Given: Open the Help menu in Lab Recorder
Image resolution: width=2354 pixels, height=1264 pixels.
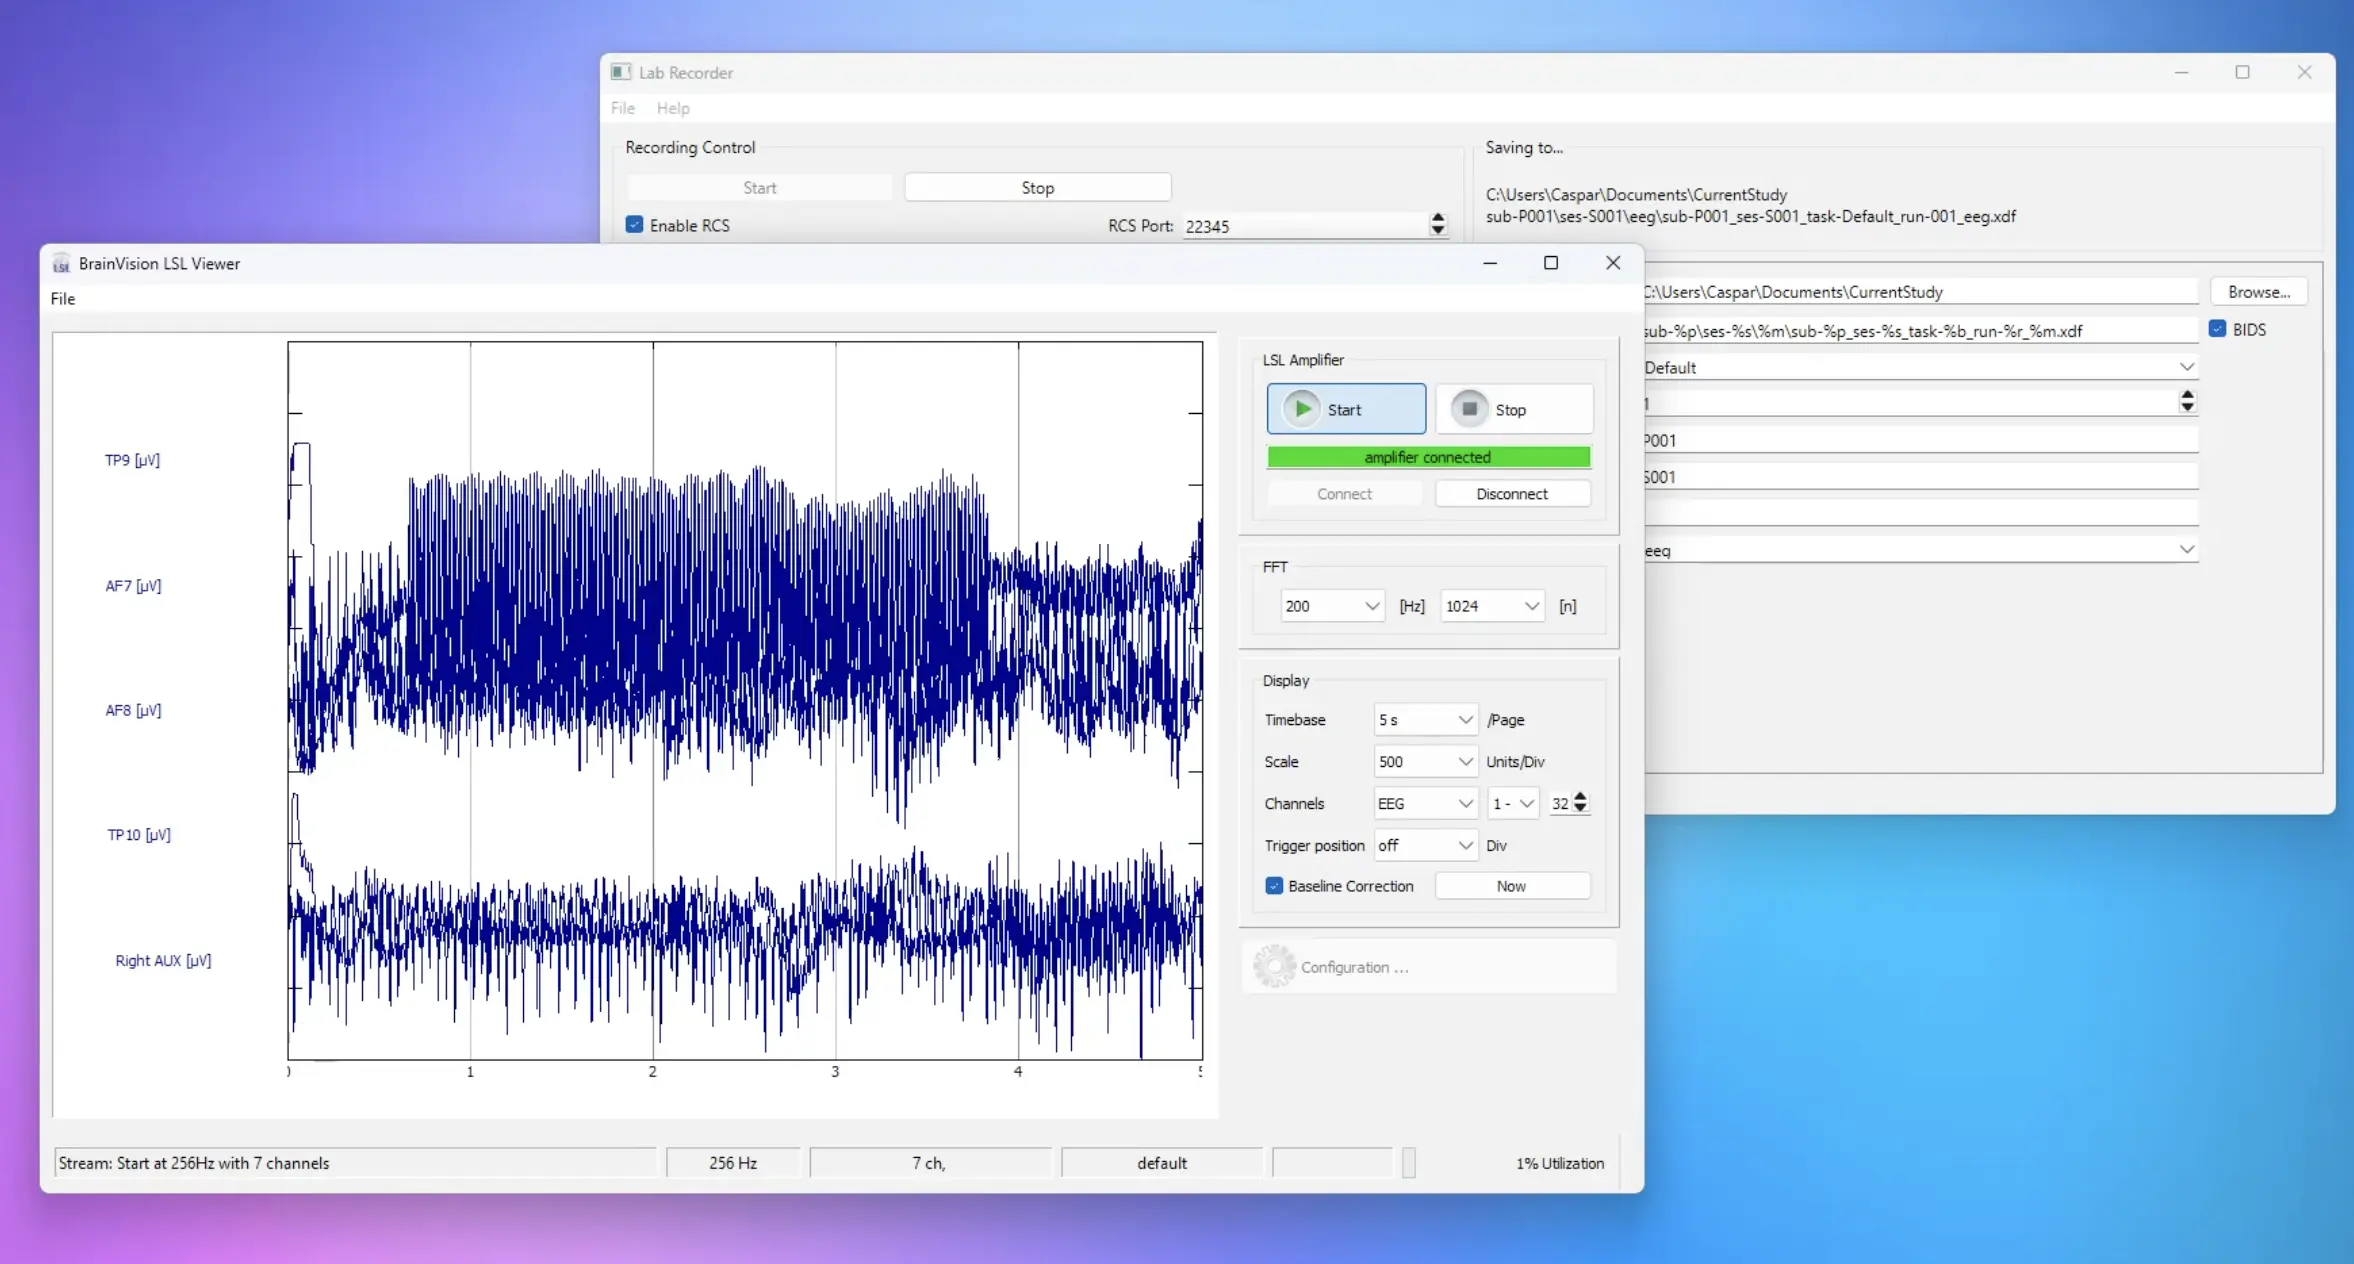Looking at the screenshot, I should [x=673, y=108].
